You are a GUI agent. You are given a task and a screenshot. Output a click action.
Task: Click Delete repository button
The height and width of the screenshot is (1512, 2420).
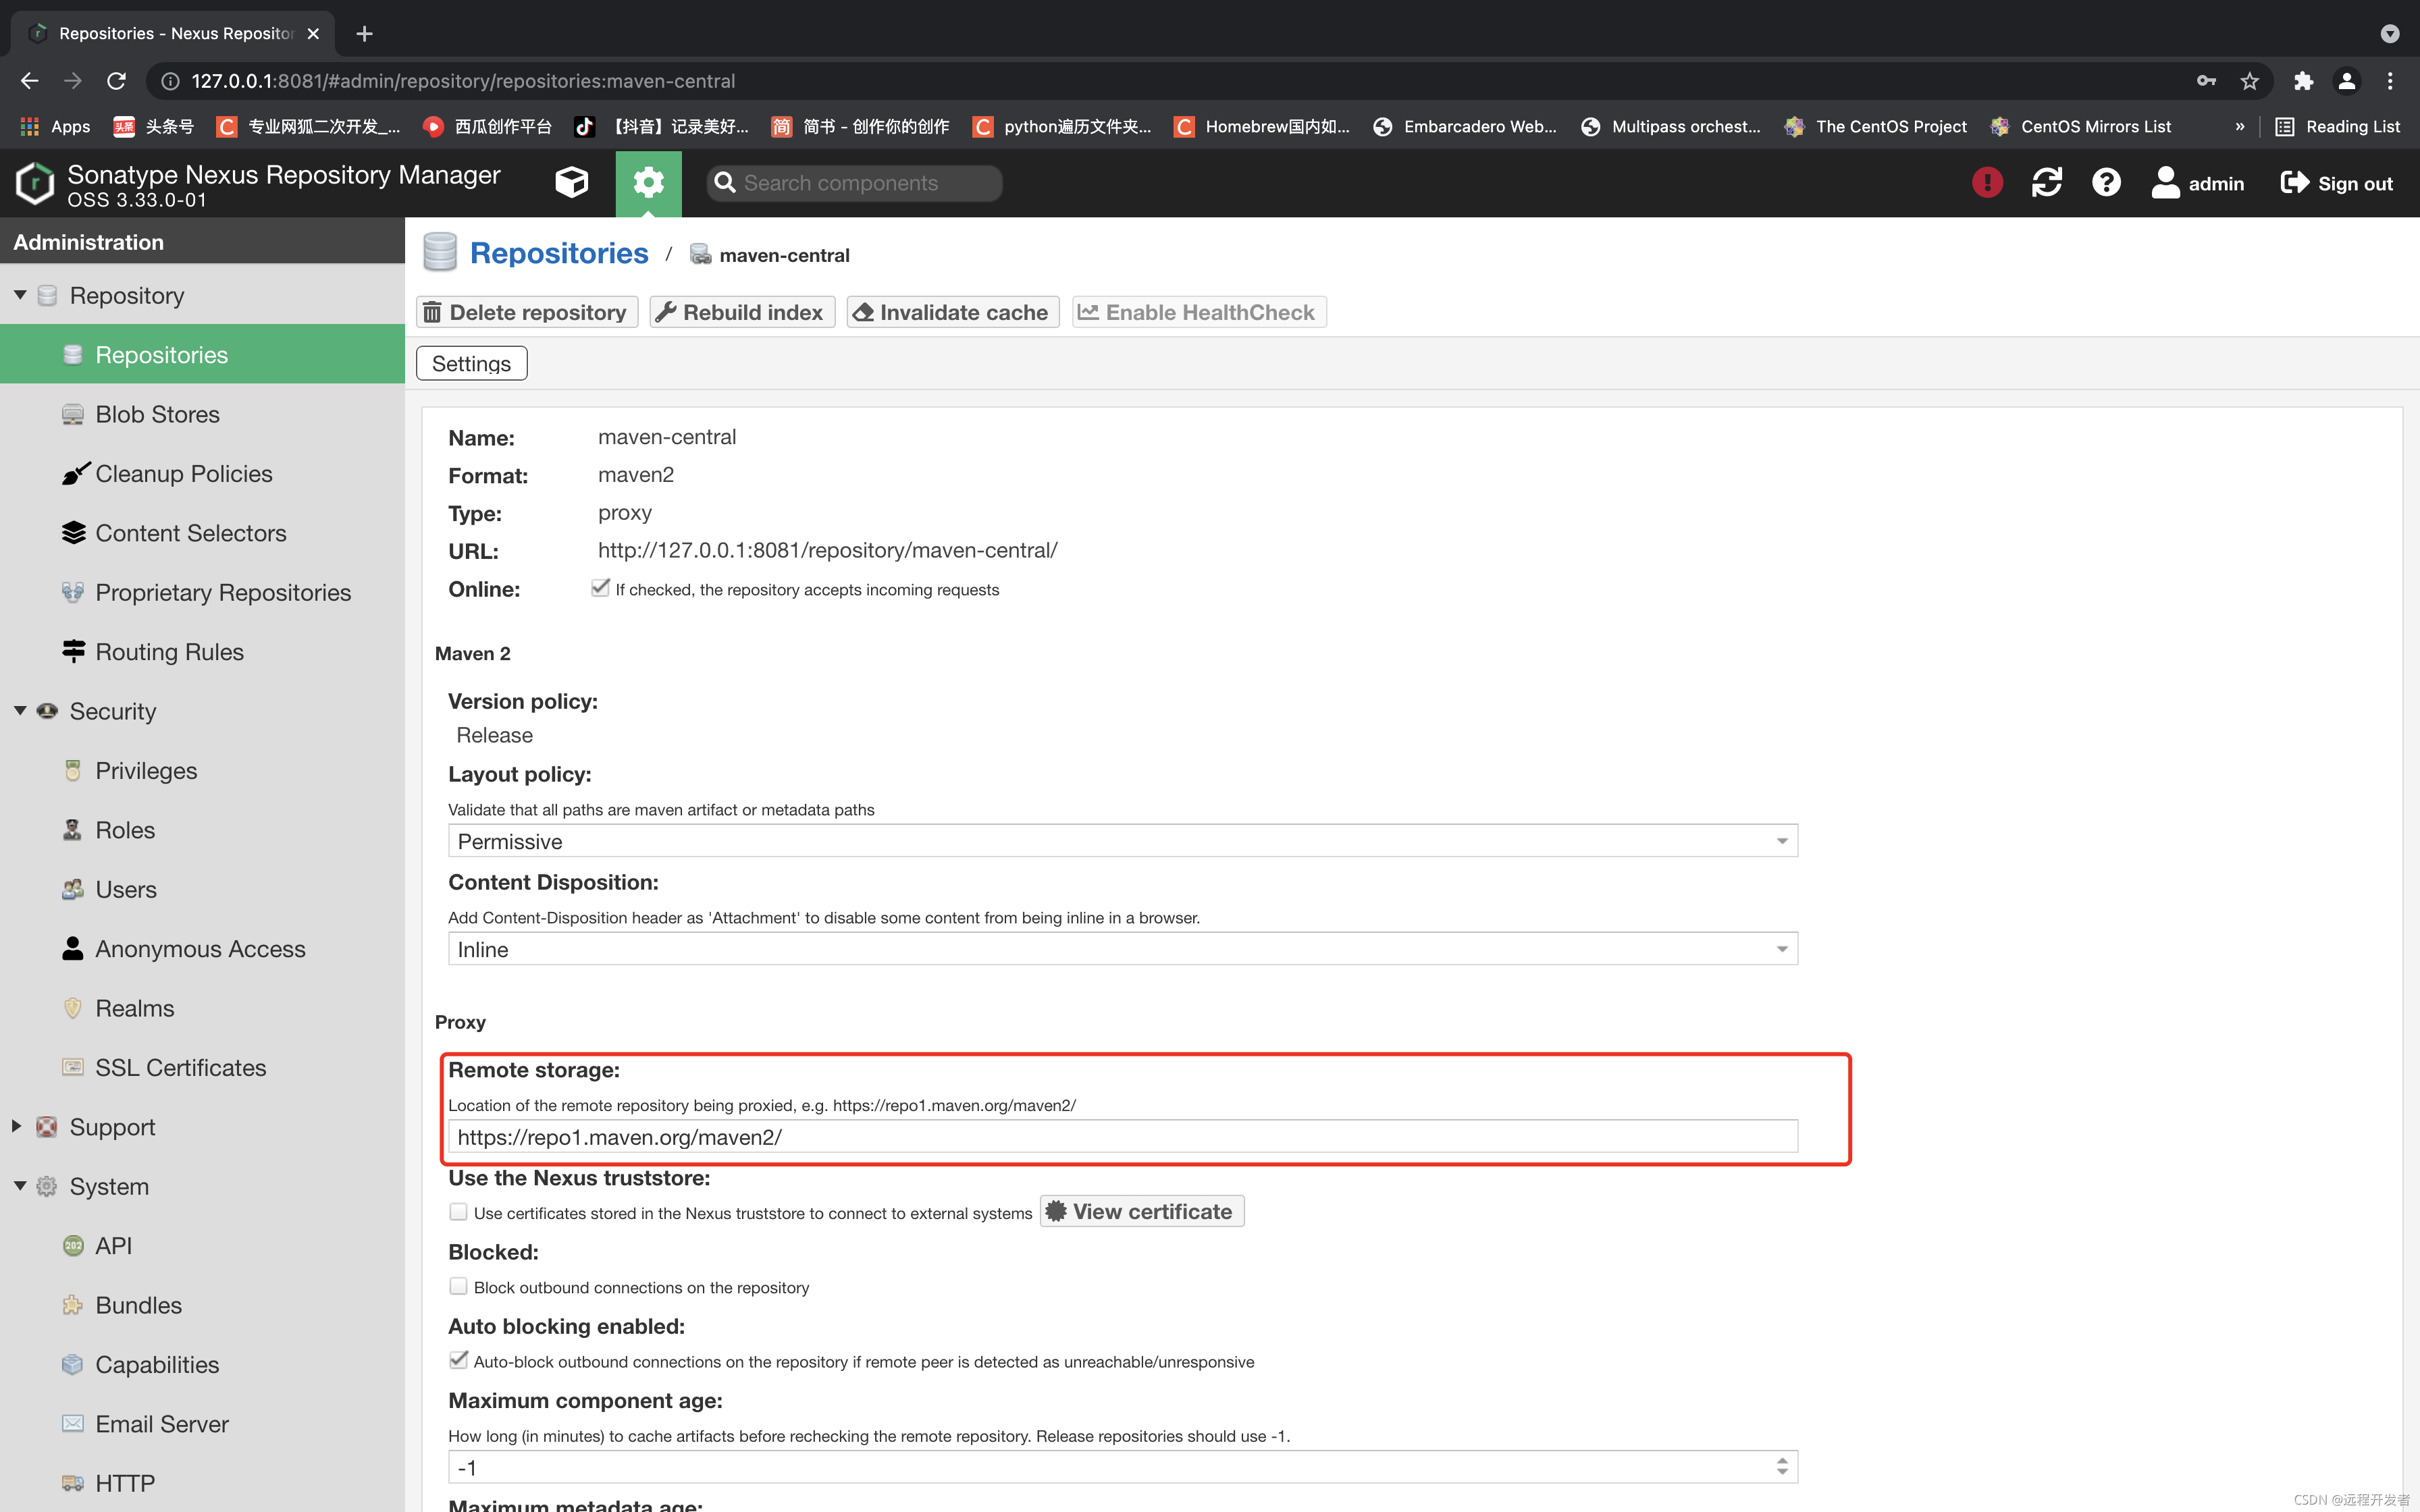point(527,312)
